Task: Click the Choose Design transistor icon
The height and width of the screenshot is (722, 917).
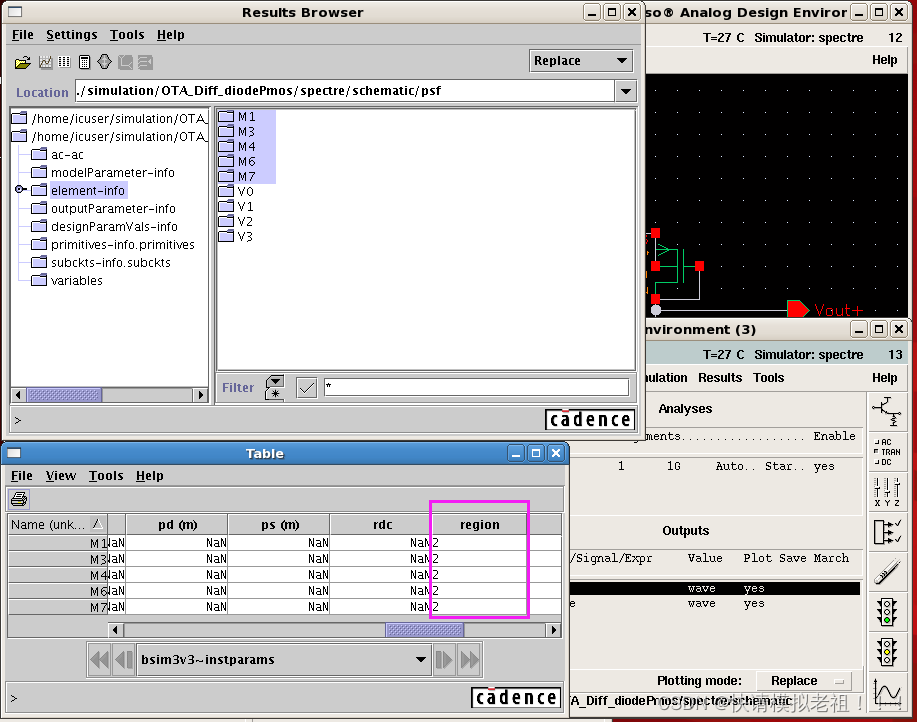Action: click(887, 411)
